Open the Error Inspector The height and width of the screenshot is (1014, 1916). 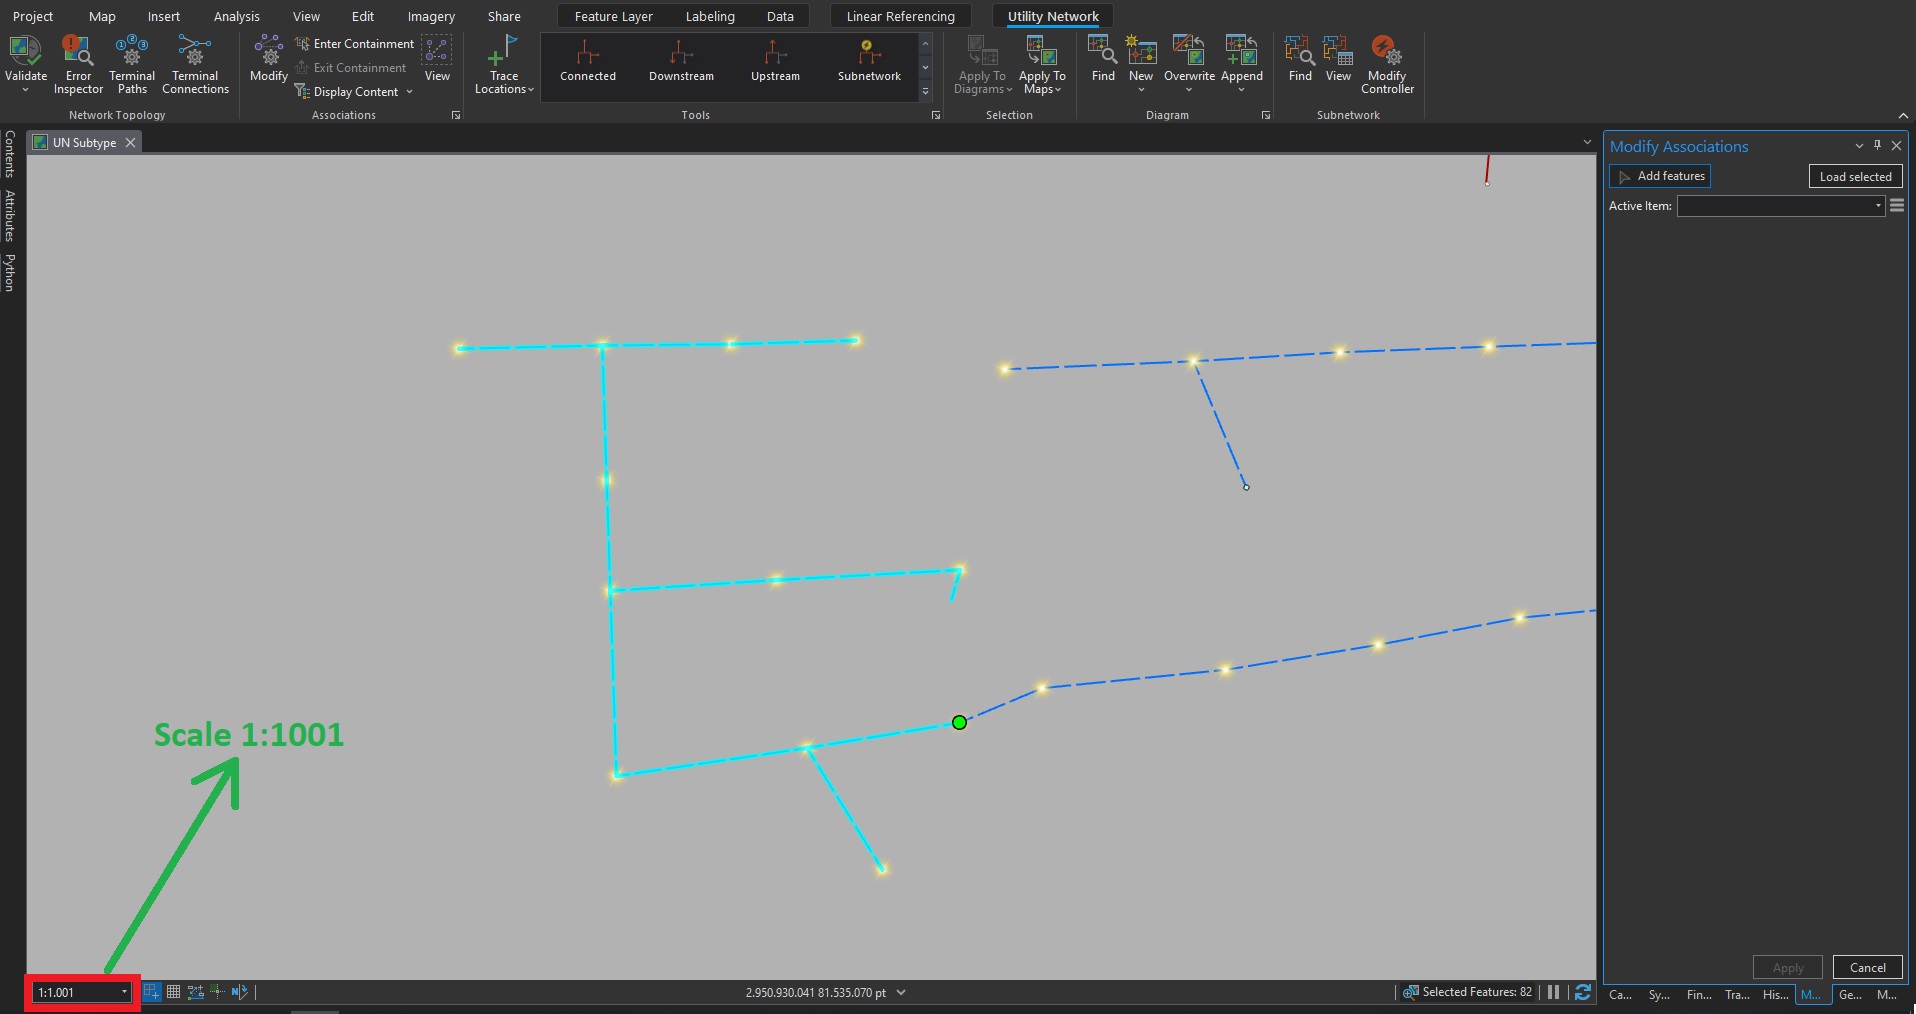77,62
